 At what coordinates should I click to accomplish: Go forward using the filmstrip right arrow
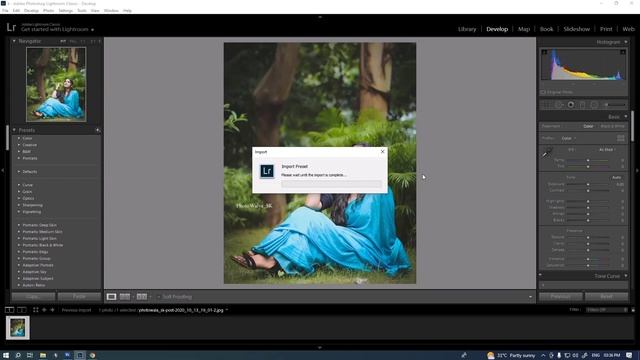(x=52, y=310)
